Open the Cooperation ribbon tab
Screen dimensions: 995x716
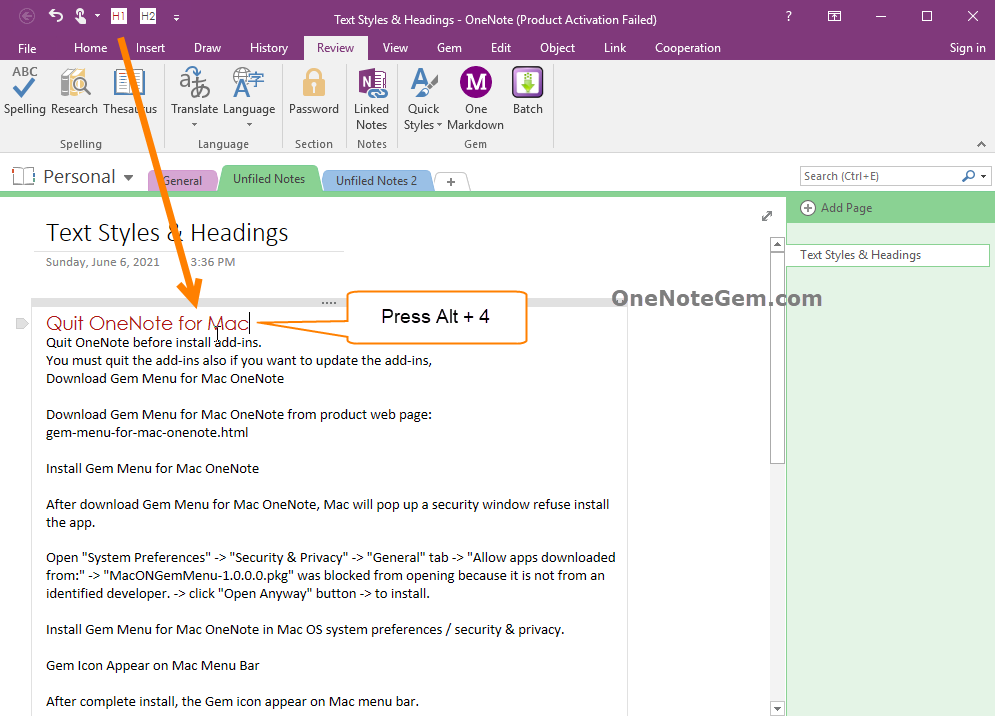pos(688,48)
